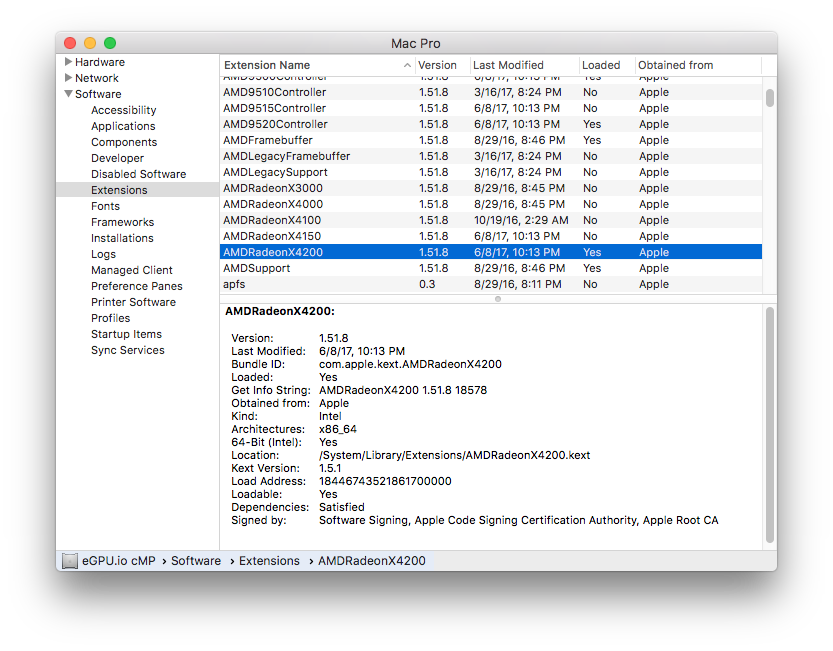Image resolution: width=833 pixels, height=651 pixels.
Task: Click the Extension Name sort arrow
Action: tap(407, 65)
